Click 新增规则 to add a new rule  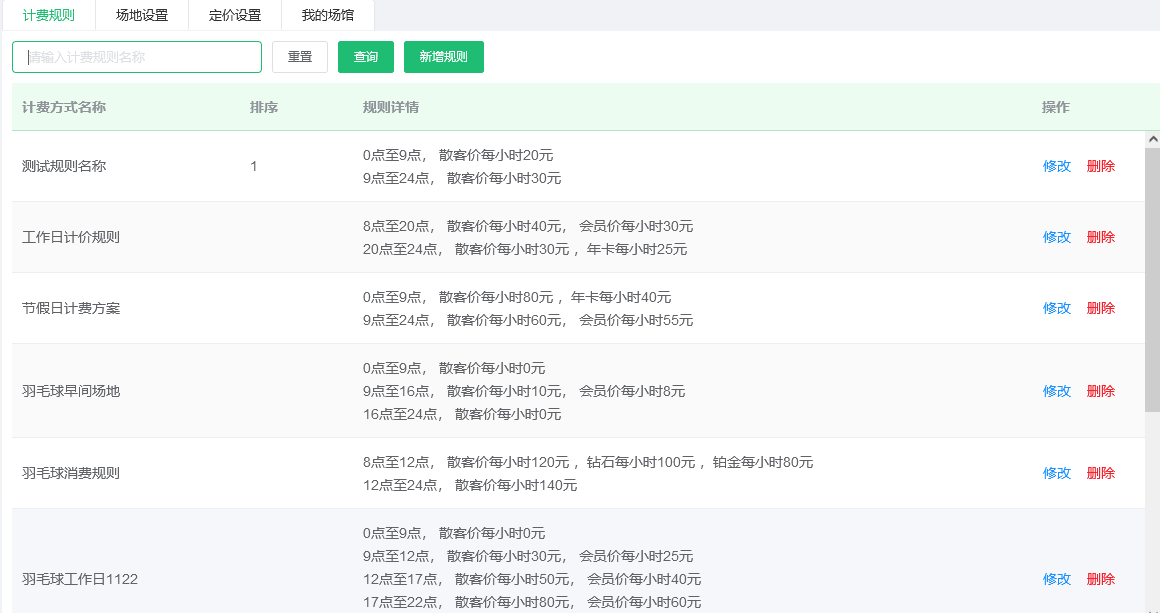coord(443,57)
